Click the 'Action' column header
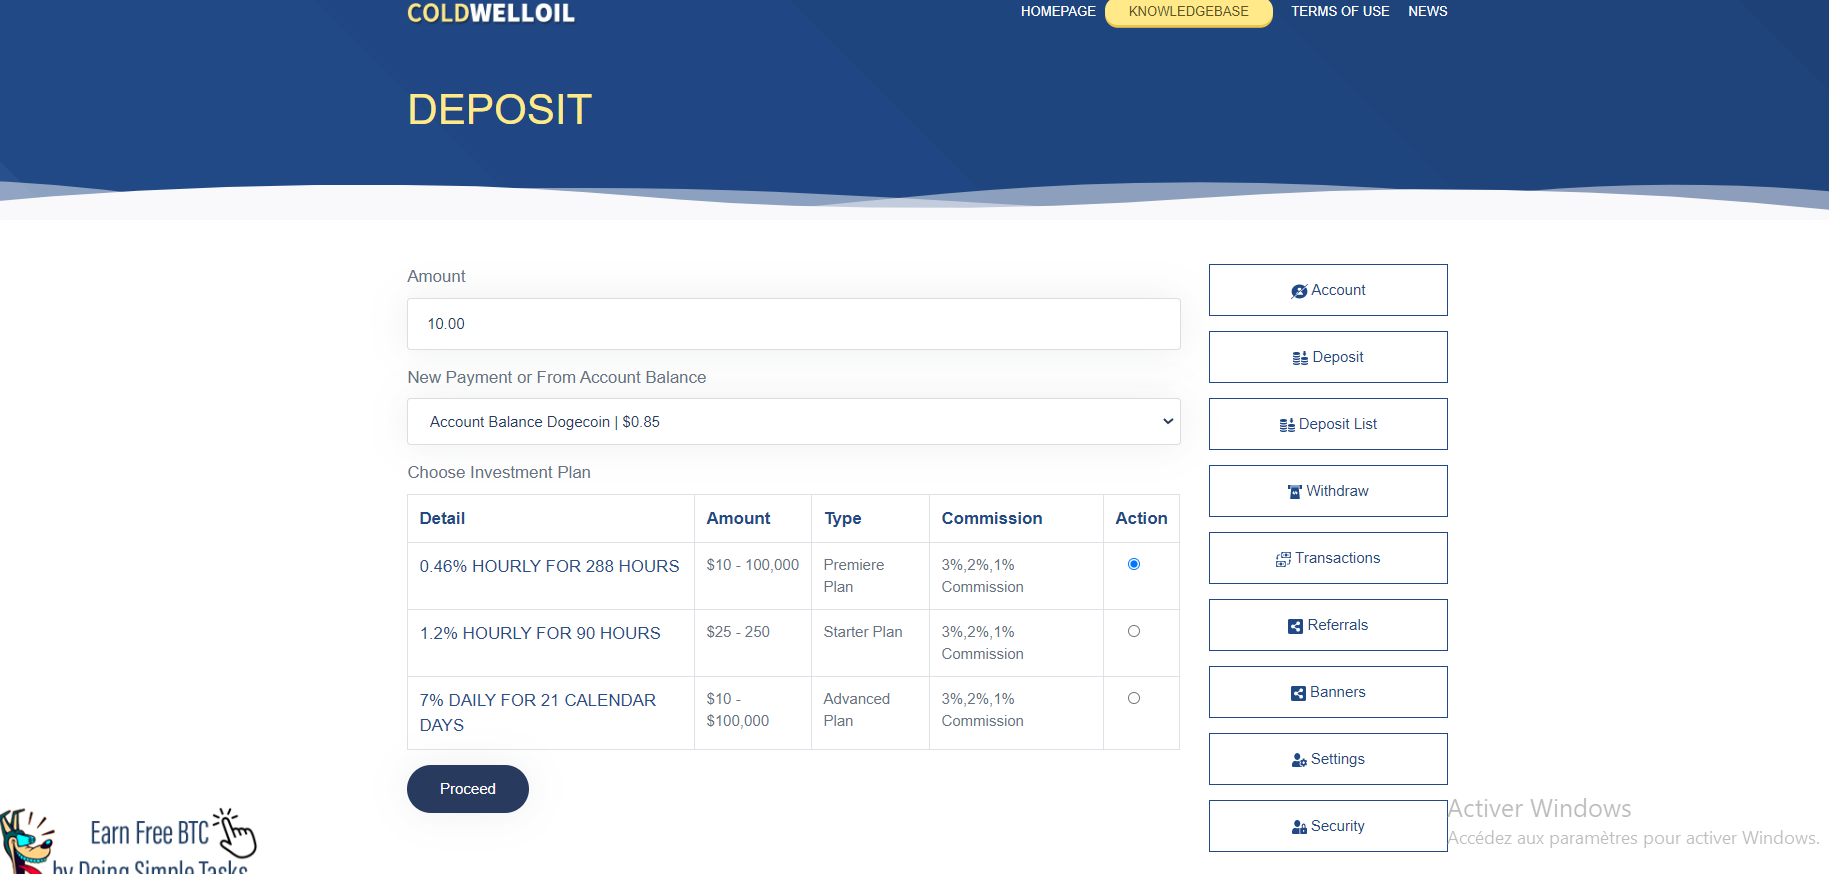 point(1141,518)
